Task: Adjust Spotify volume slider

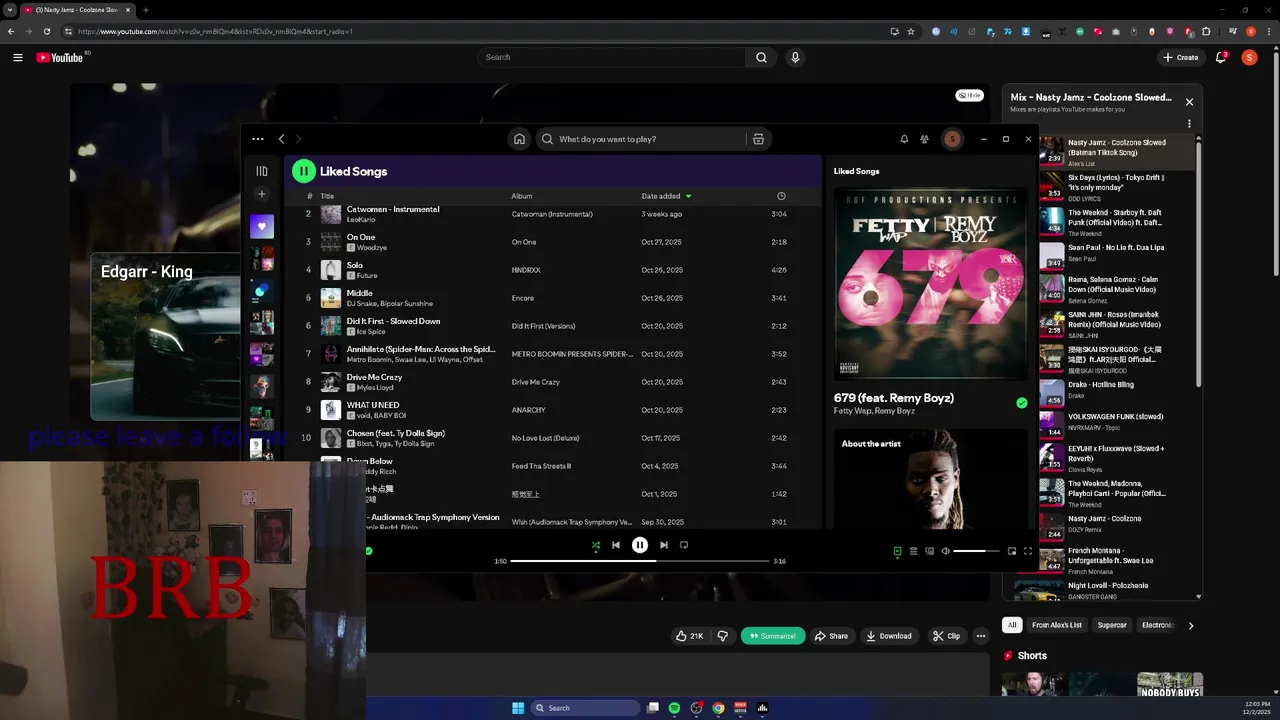Action: point(976,551)
